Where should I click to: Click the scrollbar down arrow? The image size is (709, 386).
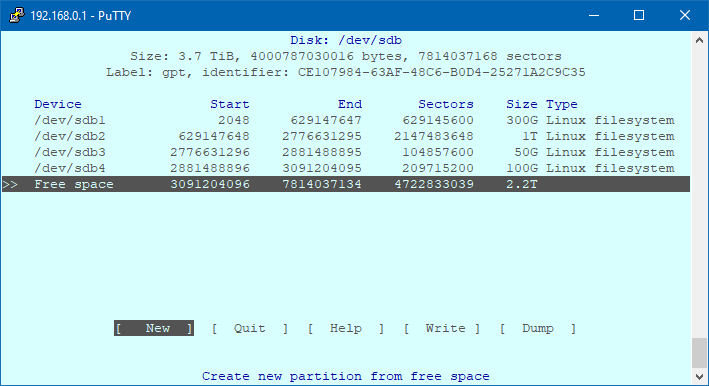[700, 377]
